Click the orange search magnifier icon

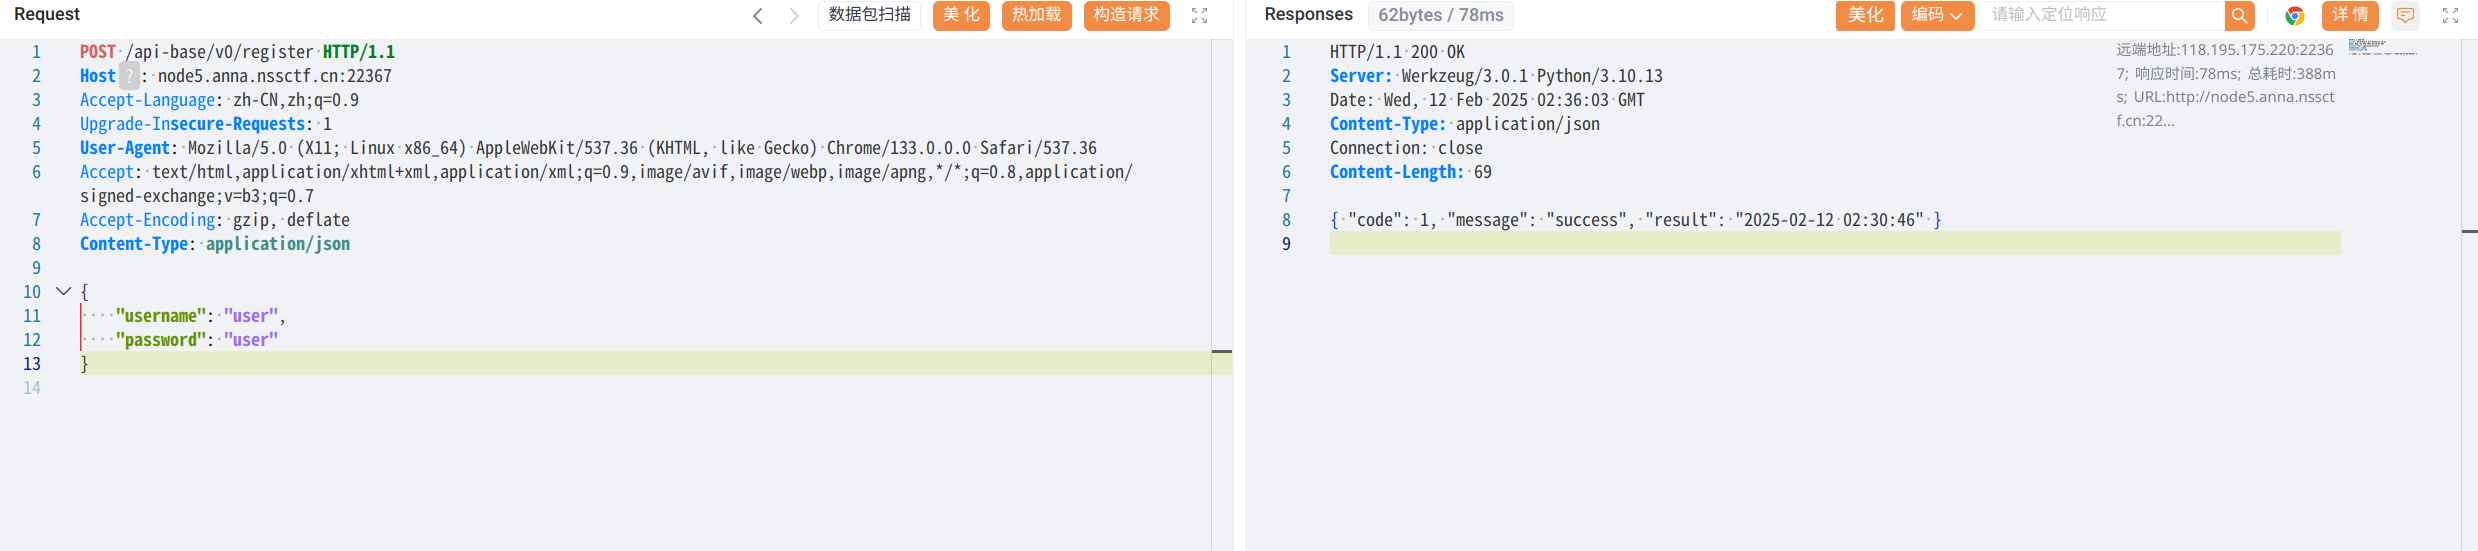[x=2239, y=16]
